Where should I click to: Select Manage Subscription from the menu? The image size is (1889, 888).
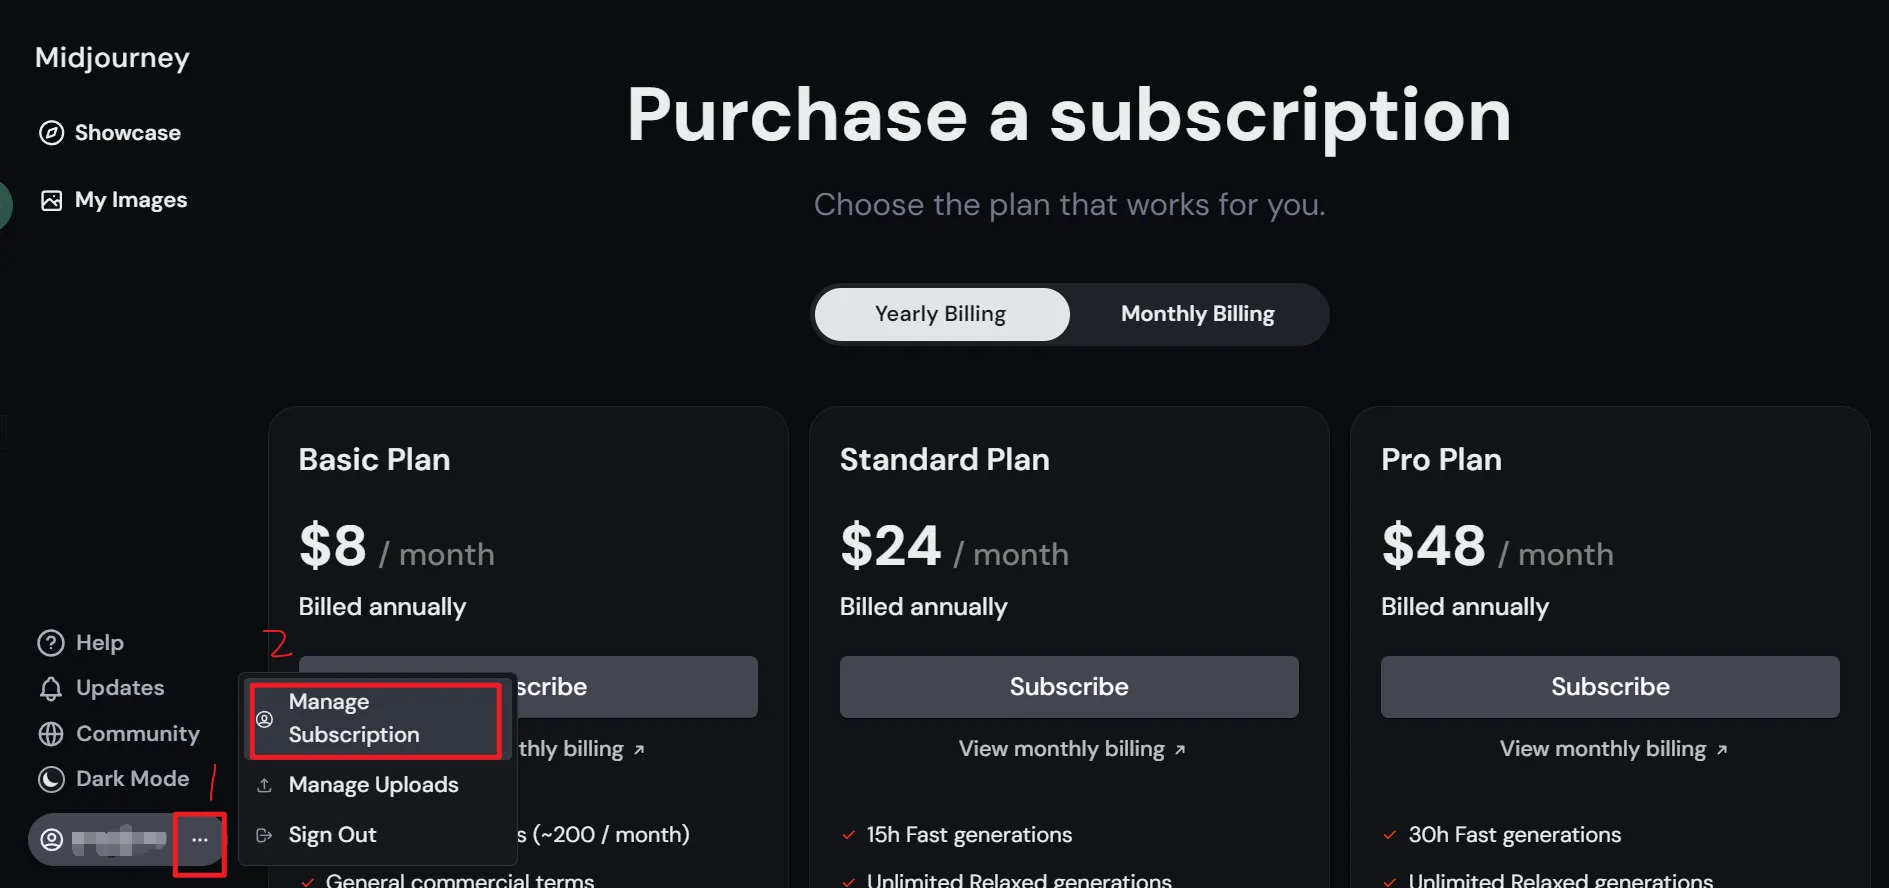click(x=354, y=719)
